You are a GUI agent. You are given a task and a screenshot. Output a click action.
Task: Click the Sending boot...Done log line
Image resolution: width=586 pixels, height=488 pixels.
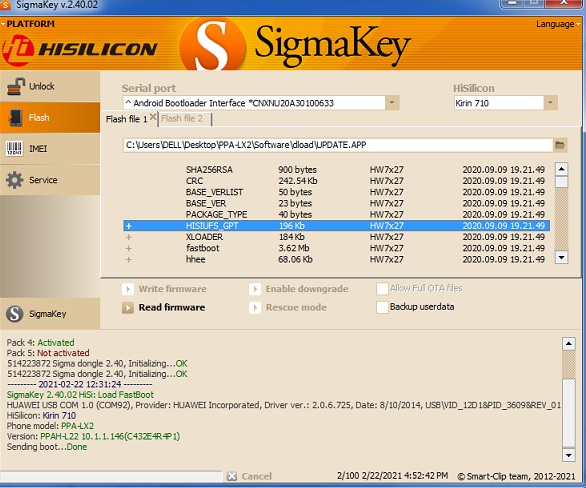pos(47,447)
